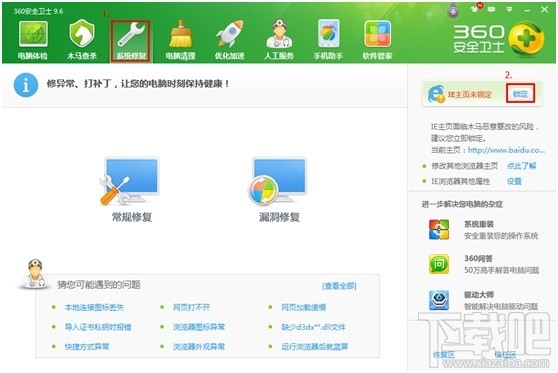Open 浏览器外观异常 issue link

pos(199,347)
